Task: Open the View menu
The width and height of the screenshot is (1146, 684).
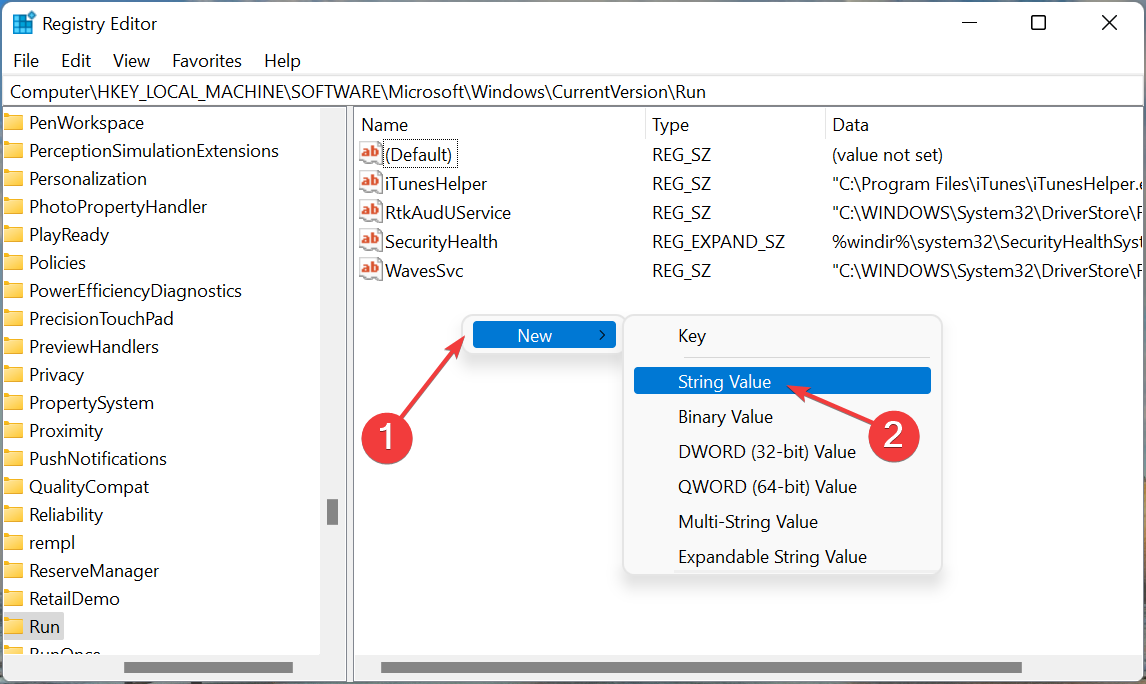Action: (x=132, y=61)
